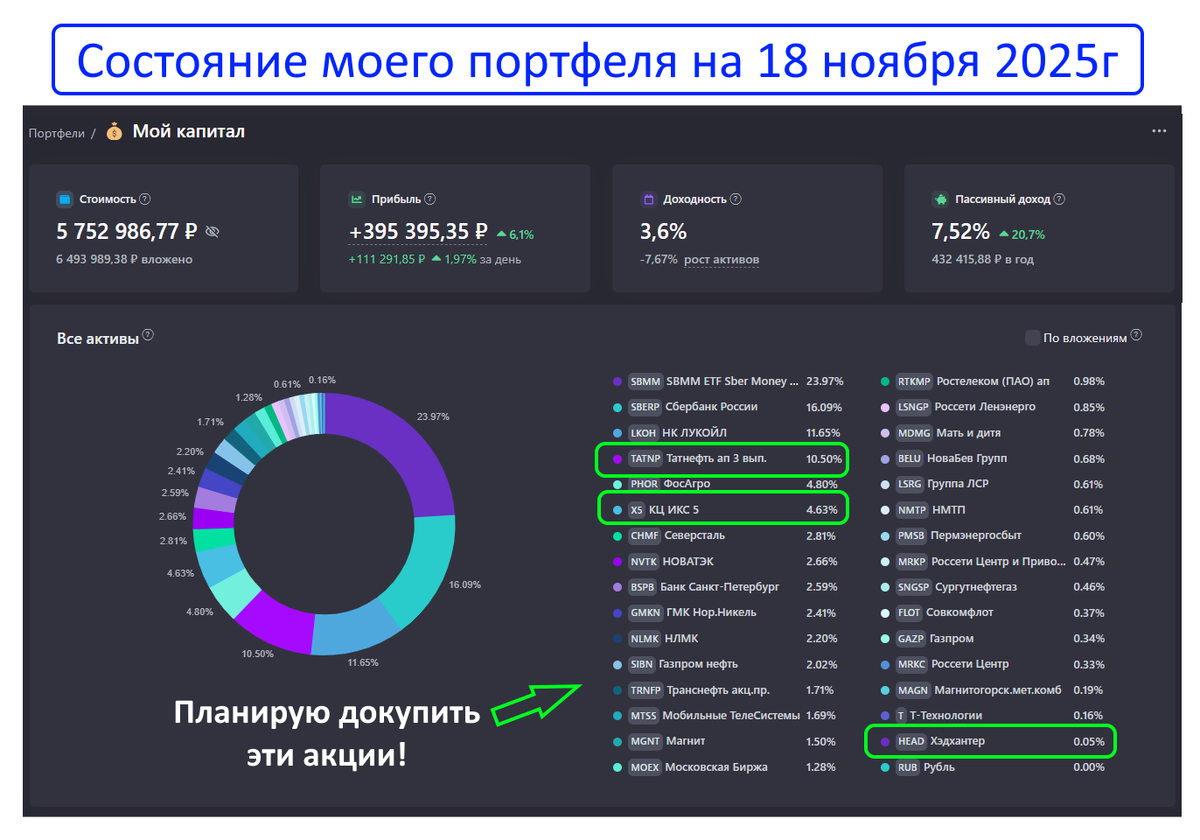
Task: Open the Пермэнергосбыт row
Action: click(994, 536)
